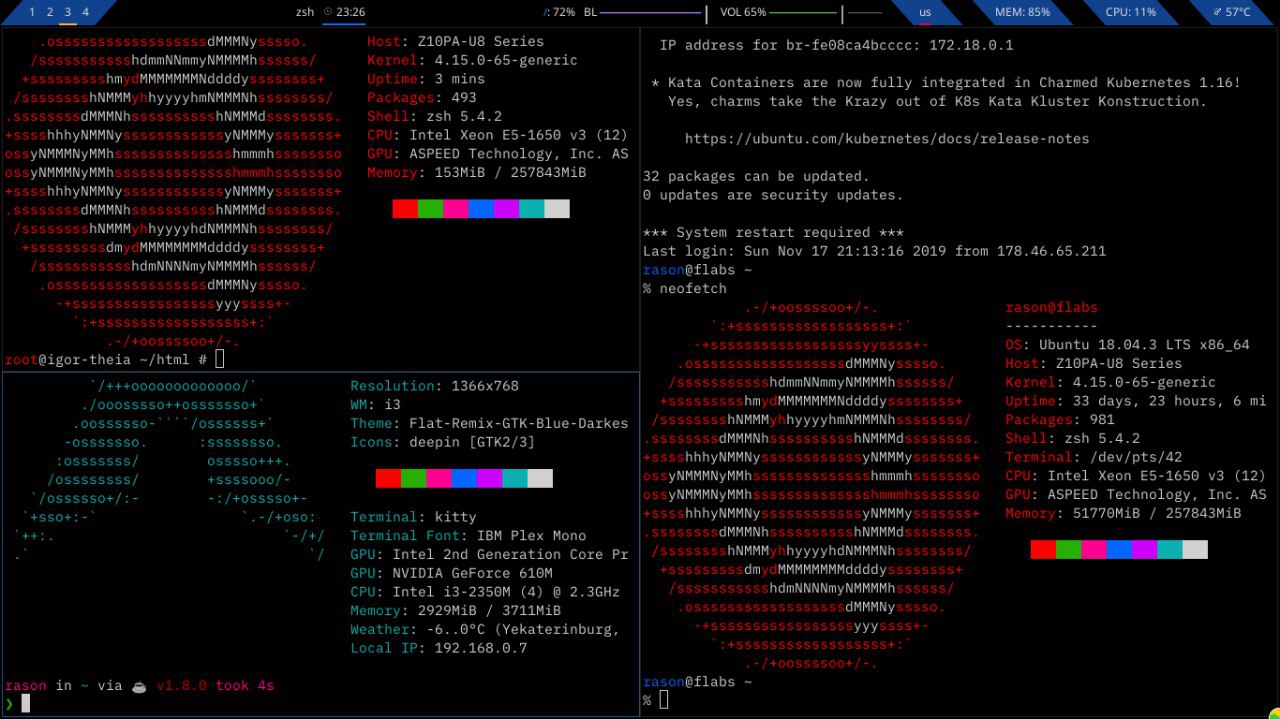The height and width of the screenshot is (719, 1280).
Task: Click 'Local IP: 192.168.0.7' line
Action: (x=438, y=649)
